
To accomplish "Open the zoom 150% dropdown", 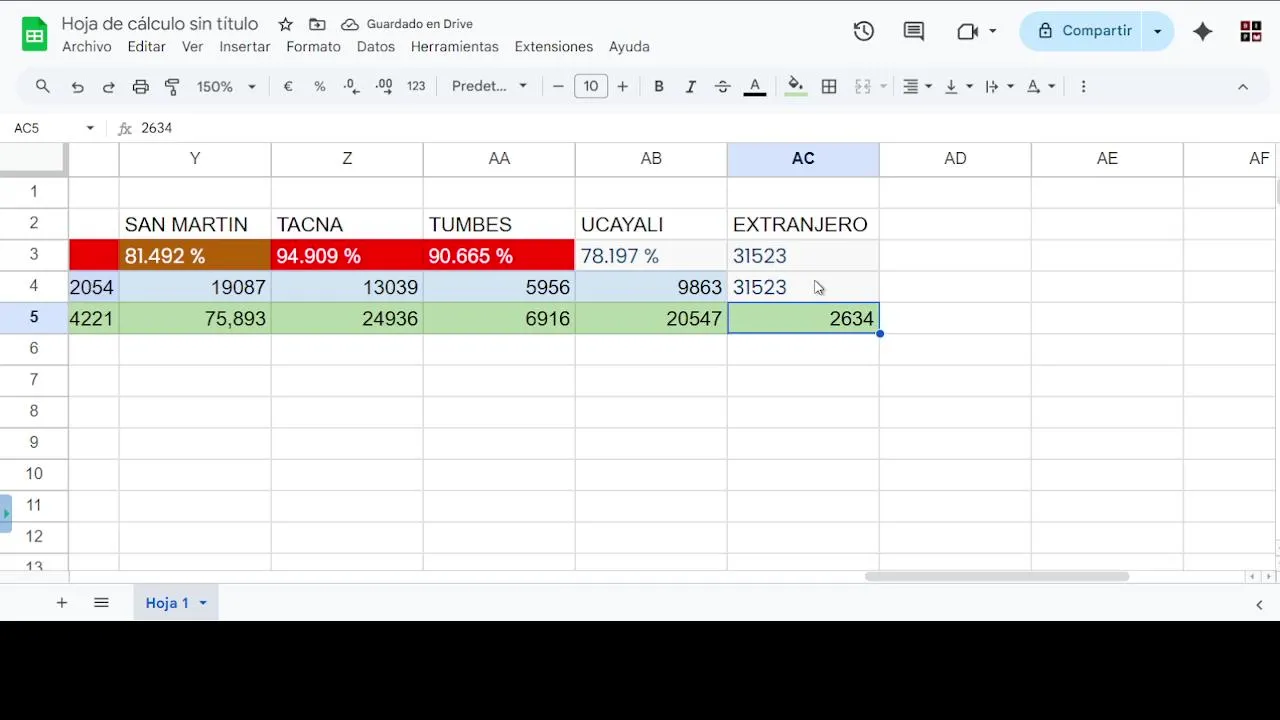I will click(226, 87).
